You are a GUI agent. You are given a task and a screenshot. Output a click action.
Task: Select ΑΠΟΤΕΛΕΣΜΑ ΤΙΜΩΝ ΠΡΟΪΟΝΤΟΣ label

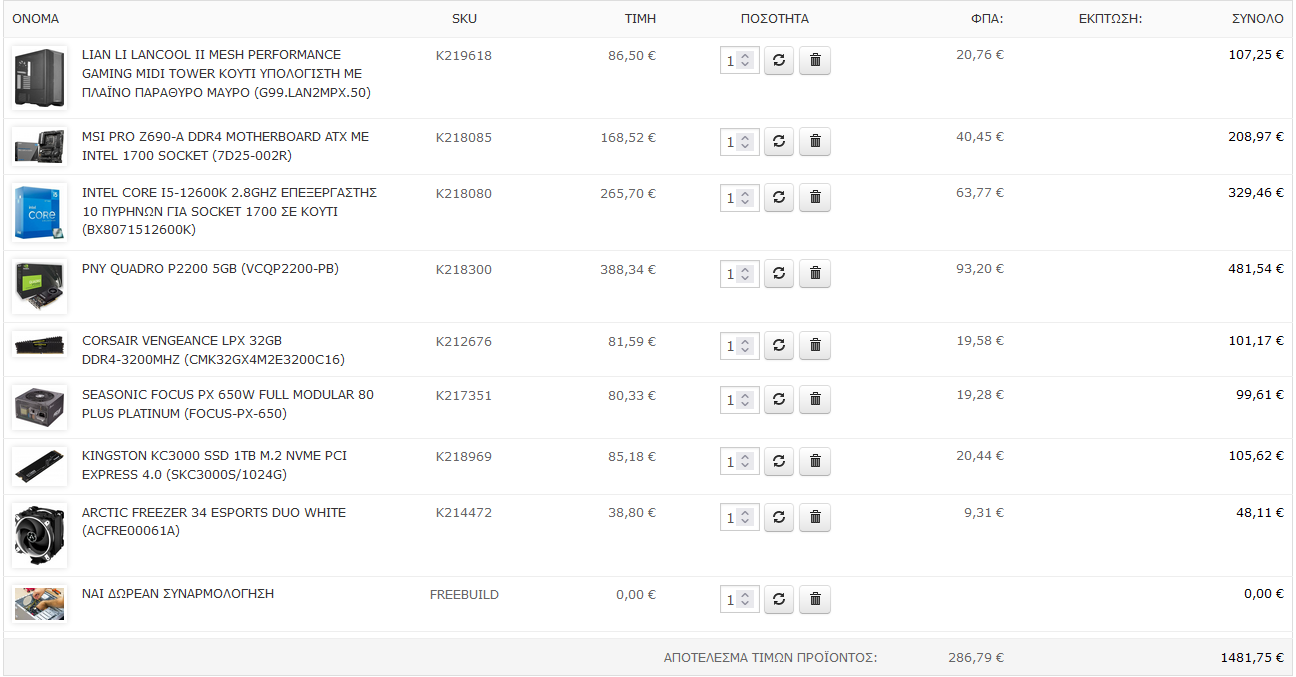771,658
